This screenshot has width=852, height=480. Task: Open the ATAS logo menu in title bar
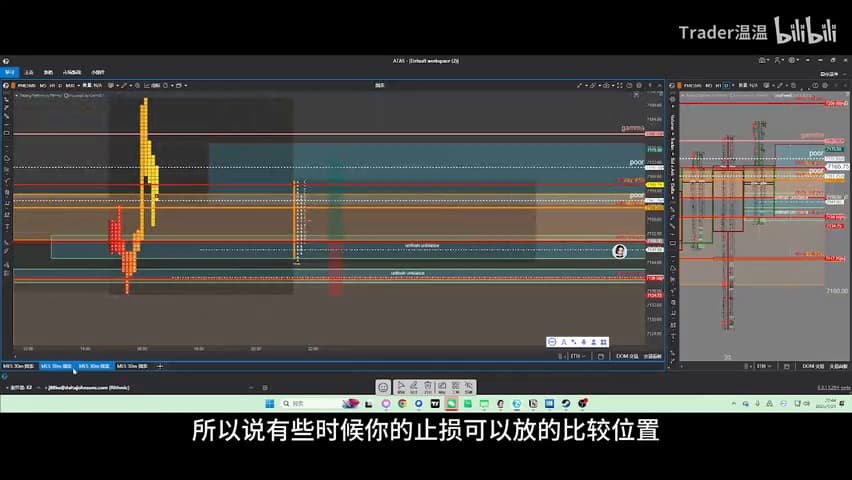(5, 61)
